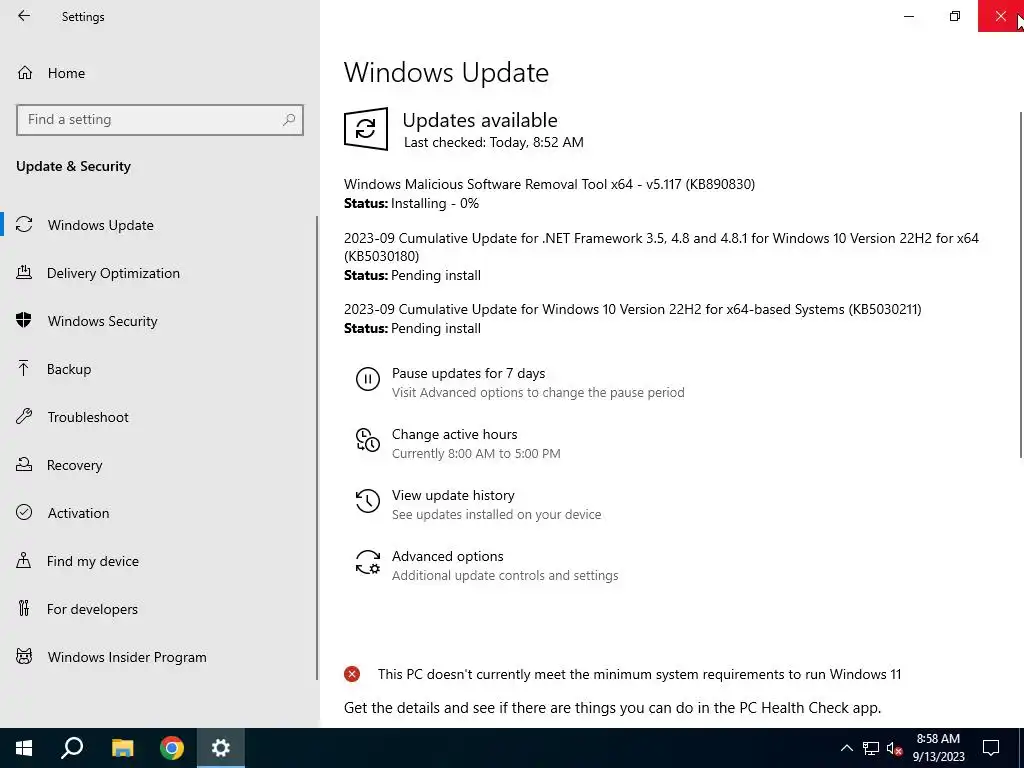Click the For developers tools icon
The image size is (1024, 768).
(24, 609)
